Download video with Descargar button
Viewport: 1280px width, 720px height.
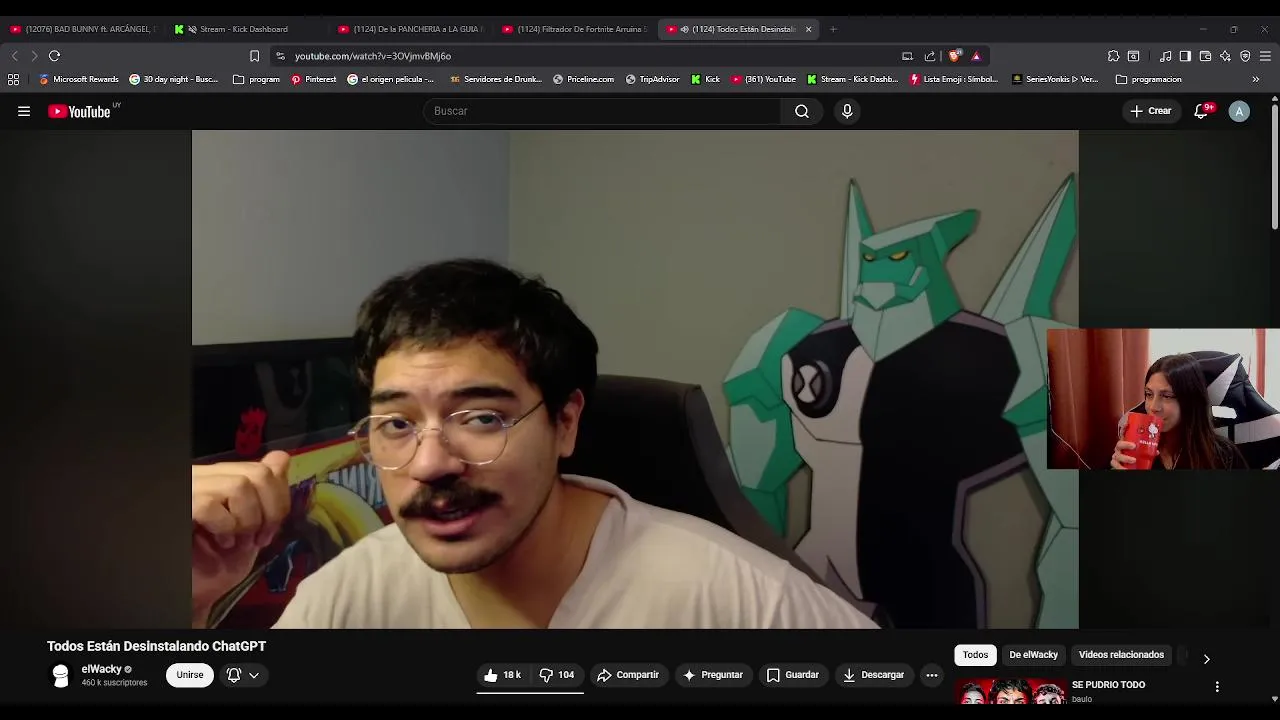[873, 675]
